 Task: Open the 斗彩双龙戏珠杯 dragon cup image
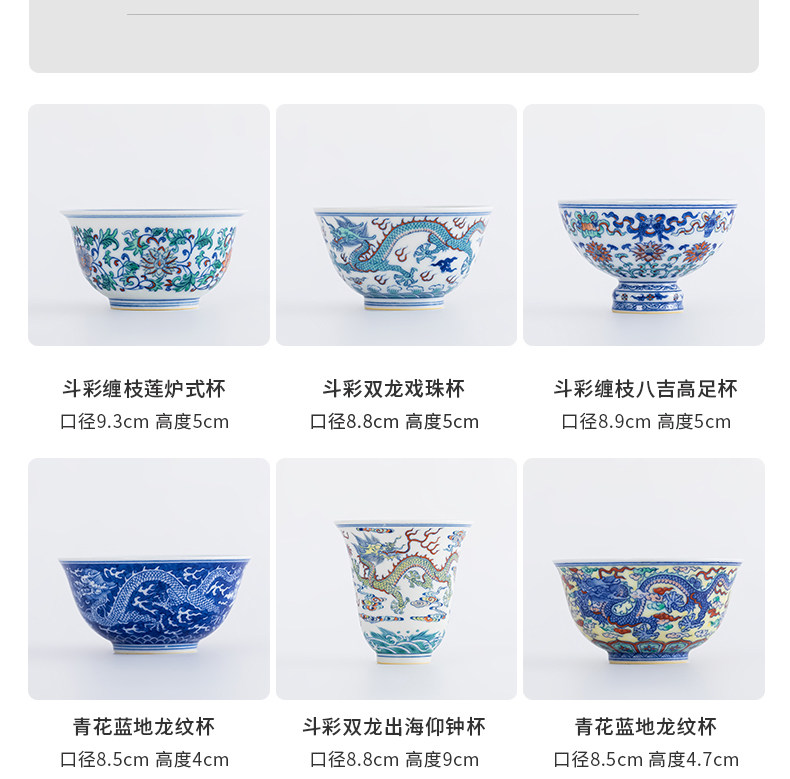397,225
